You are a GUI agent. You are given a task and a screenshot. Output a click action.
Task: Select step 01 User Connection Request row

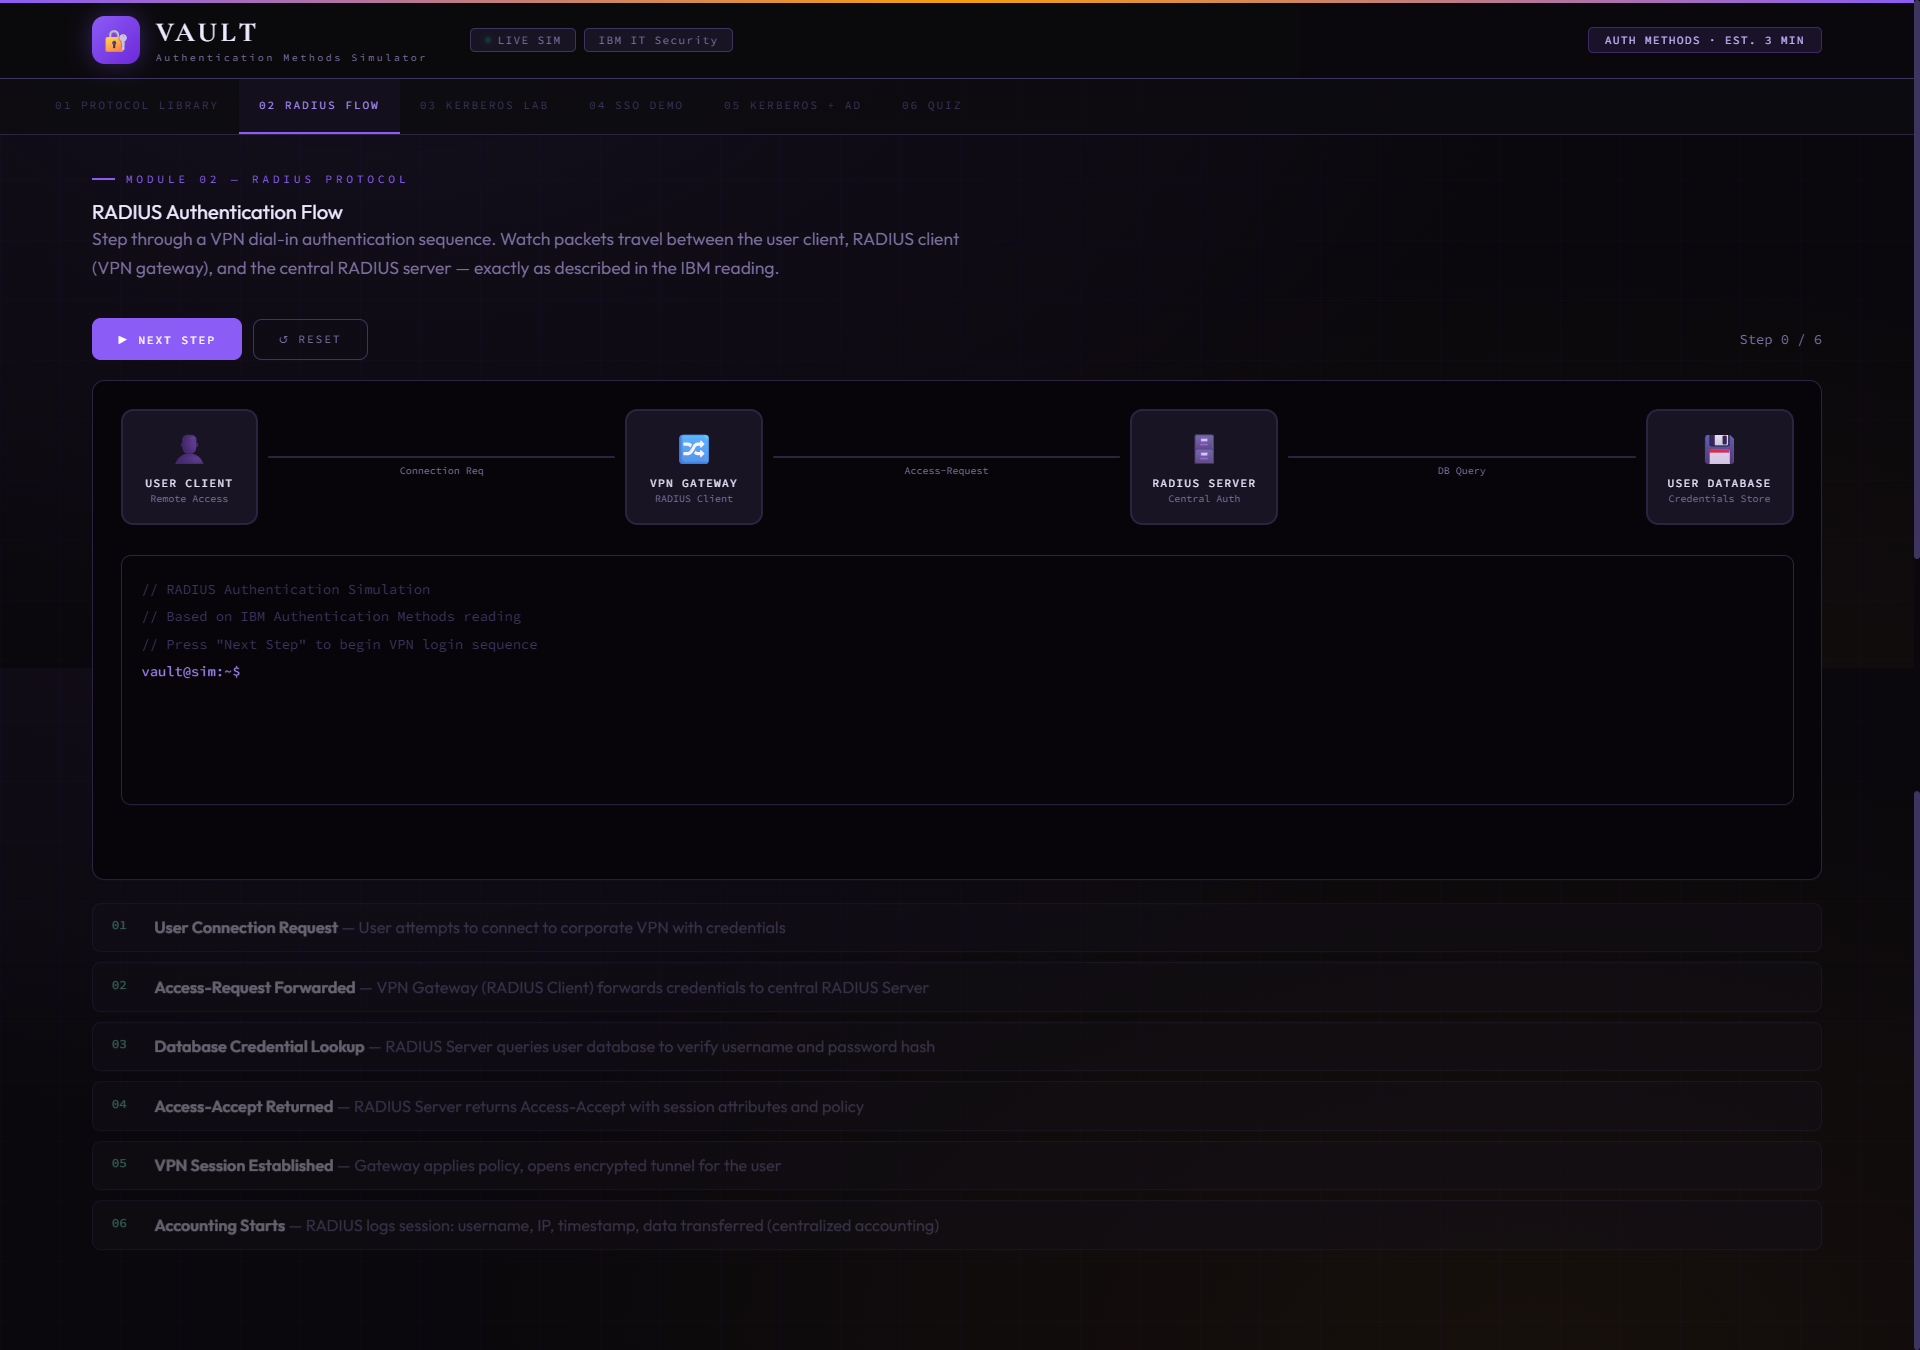pyautogui.click(x=956, y=927)
